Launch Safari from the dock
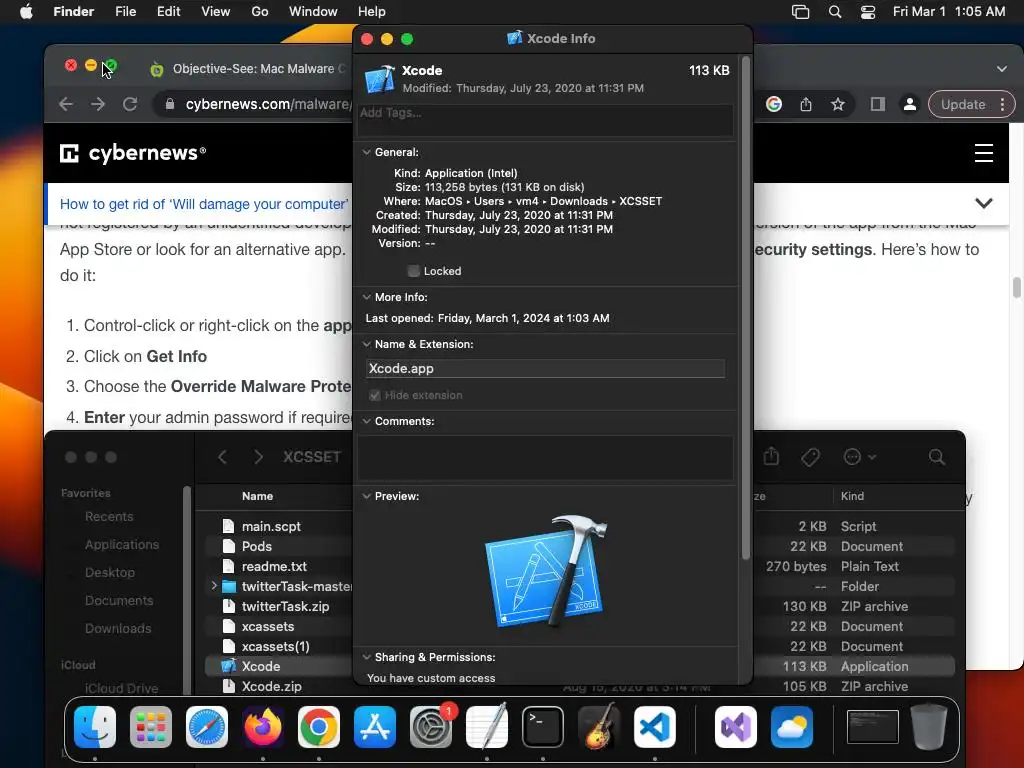Screen dimensions: 1024x768 coord(207,726)
